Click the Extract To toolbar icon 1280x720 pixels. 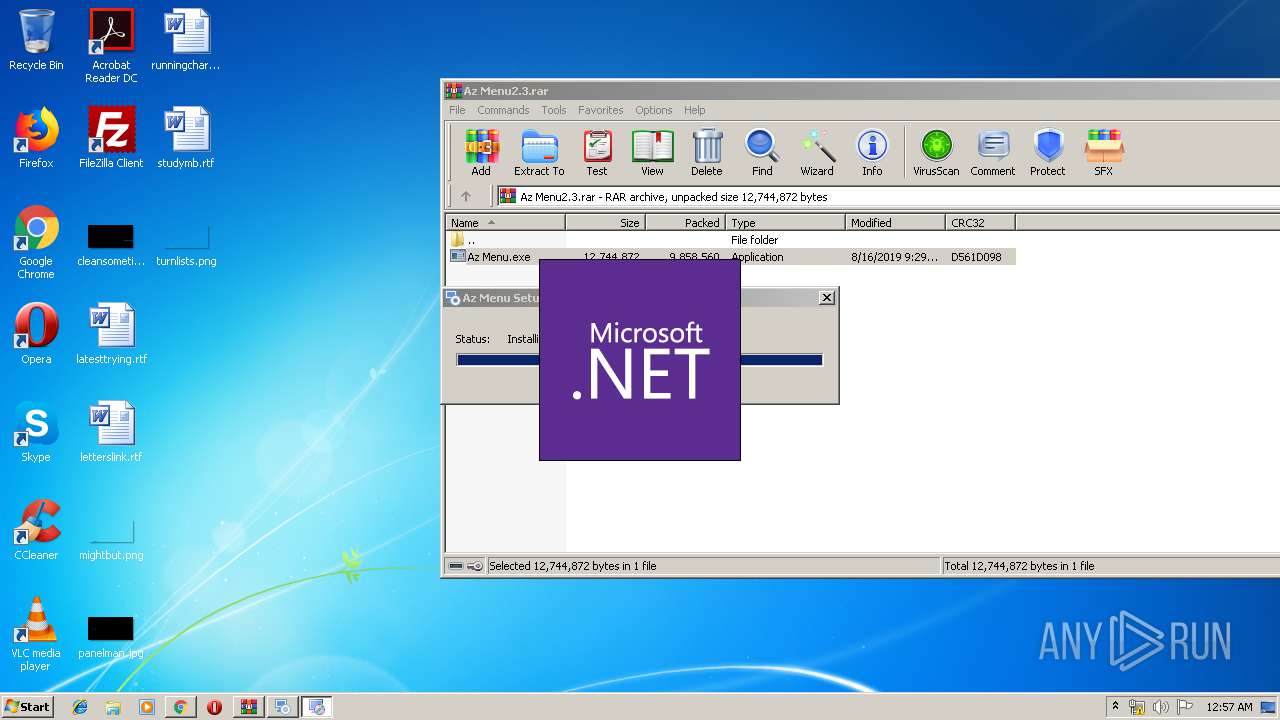point(539,153)
